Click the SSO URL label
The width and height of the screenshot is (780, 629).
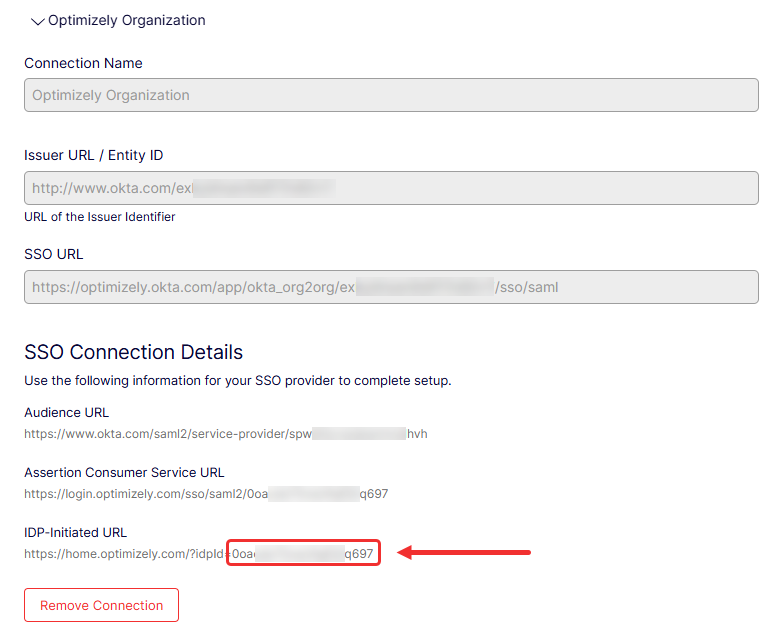pyautogui.click(x=54, y=254)
